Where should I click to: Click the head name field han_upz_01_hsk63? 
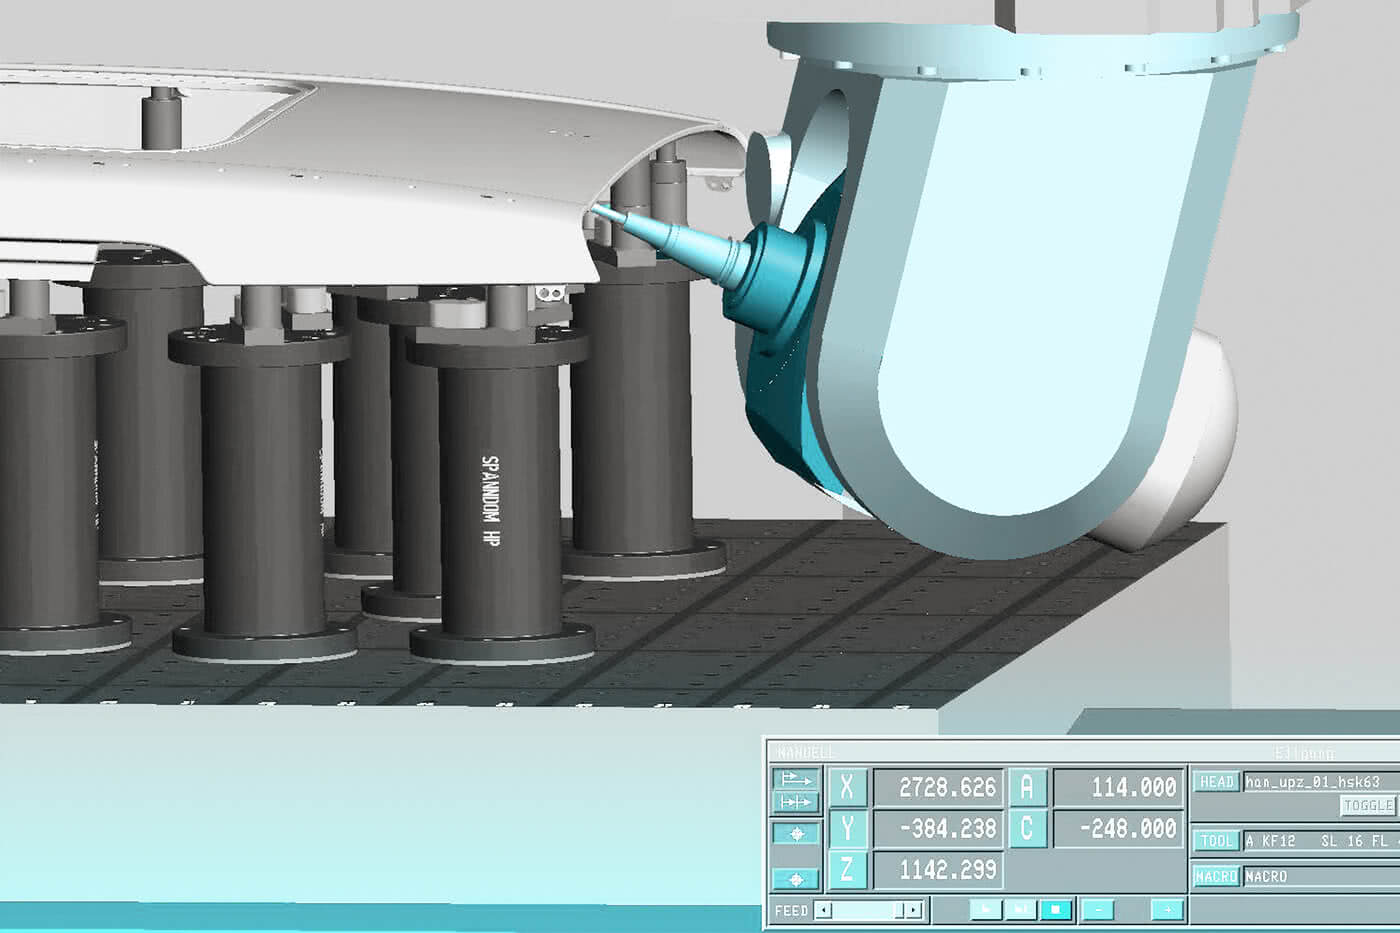coord(1320,782)
